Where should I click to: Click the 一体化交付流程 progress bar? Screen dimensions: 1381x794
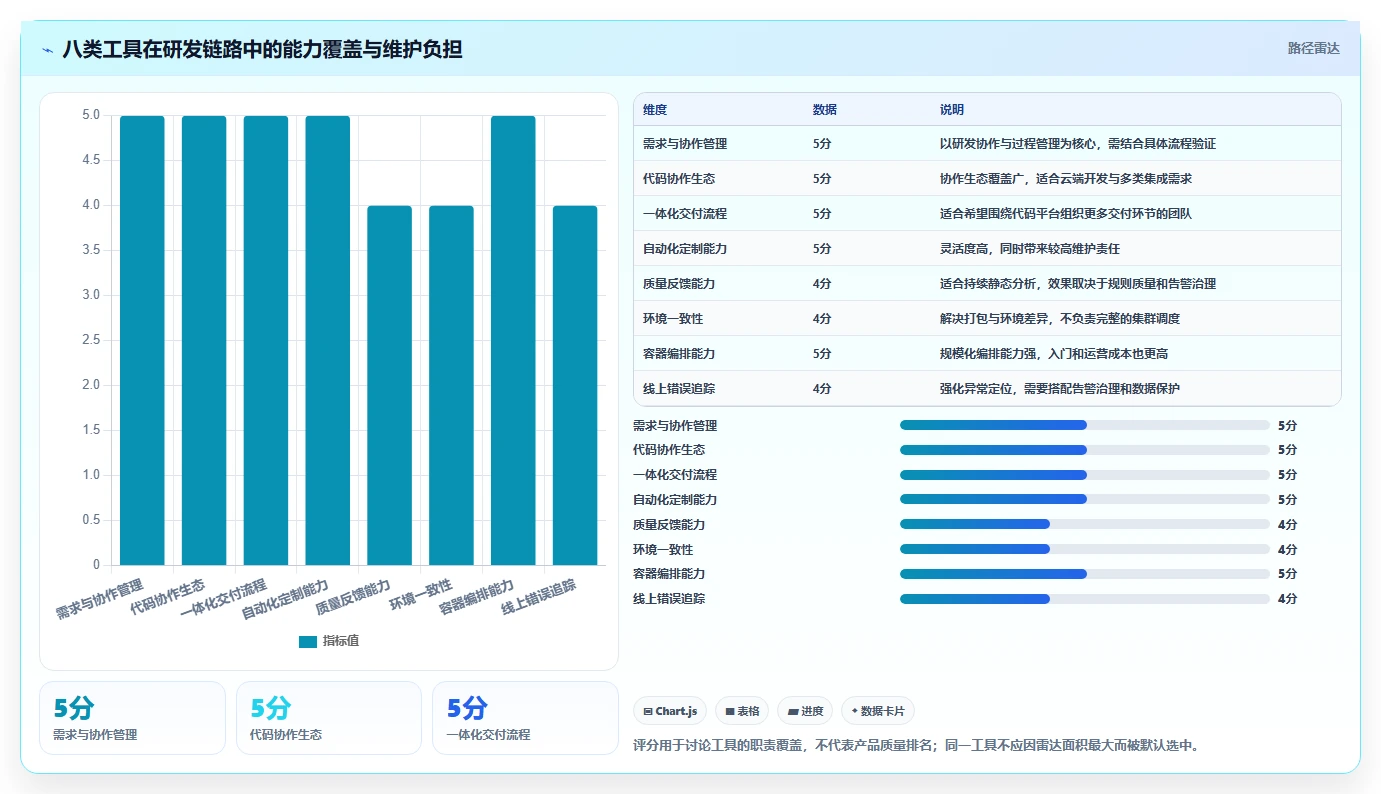(1085, 475)
